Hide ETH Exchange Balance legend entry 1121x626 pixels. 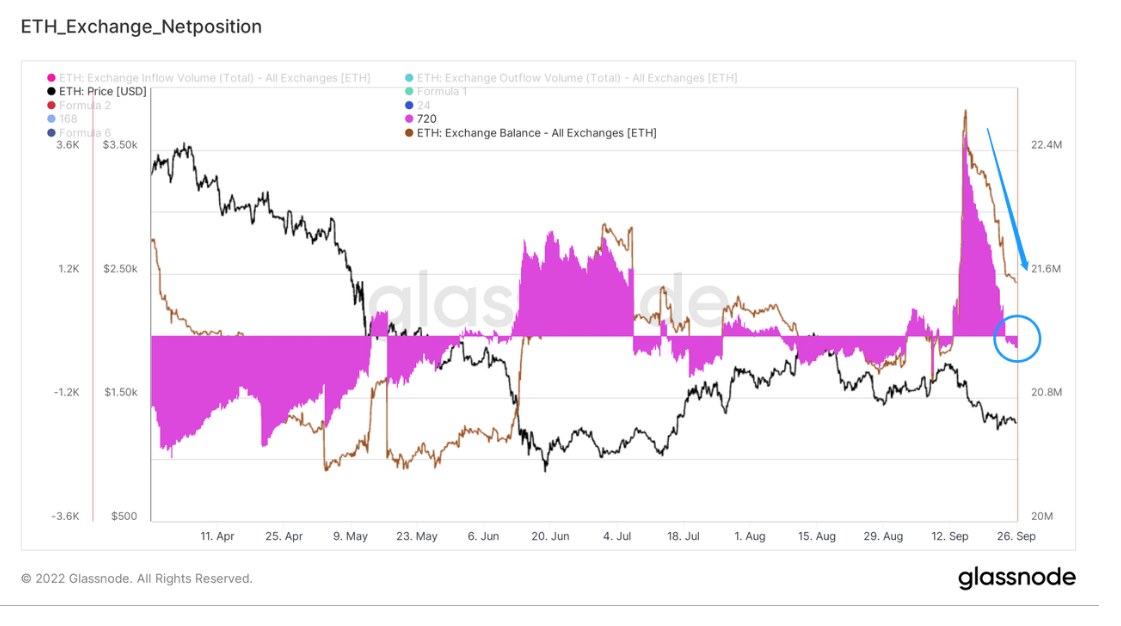click(x=536, y=133)
